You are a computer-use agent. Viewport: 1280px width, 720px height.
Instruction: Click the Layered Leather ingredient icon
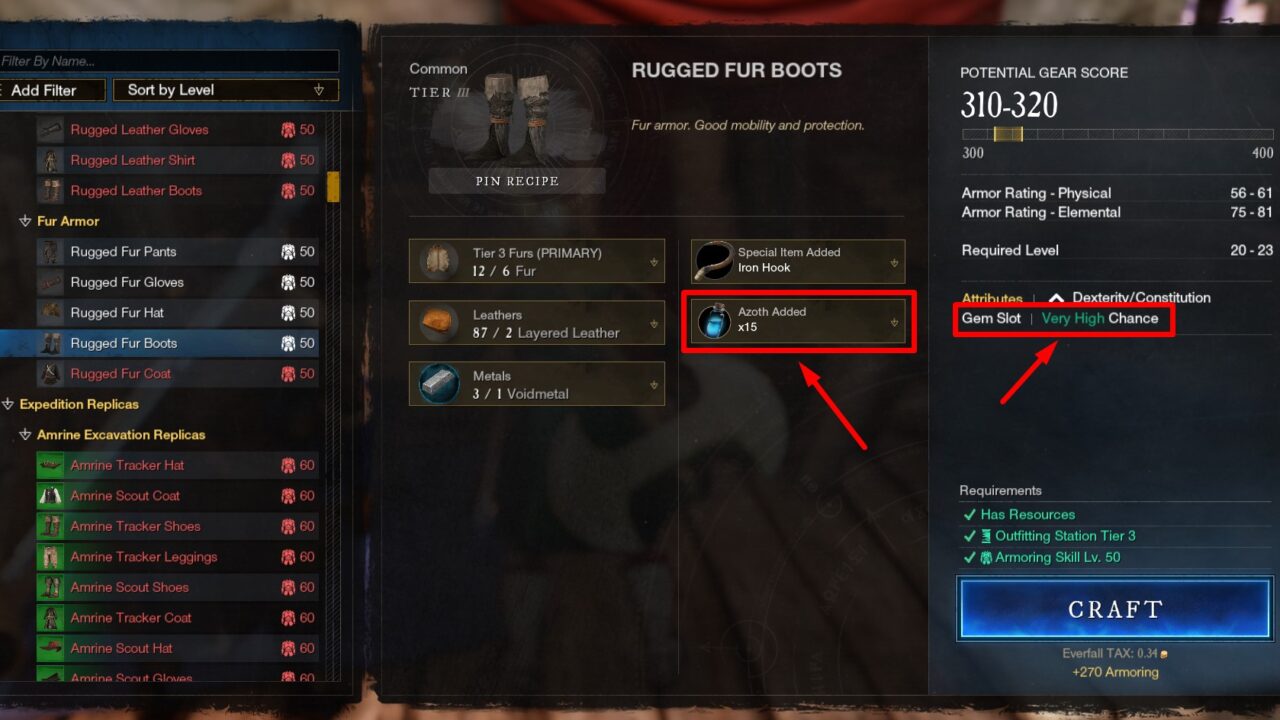click(439, 324)
